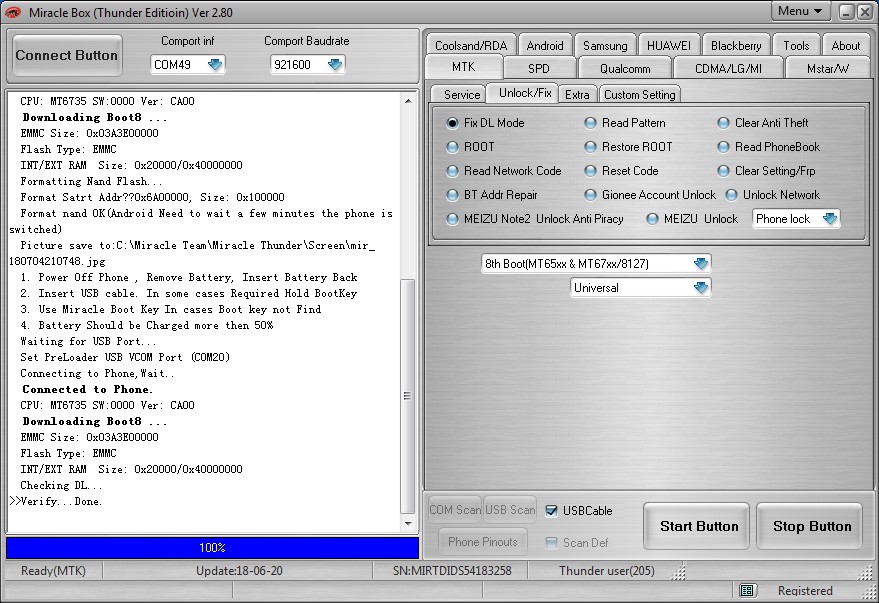Choose the Read Pattern radio button
Viewport: 879px width, 603px height.
pos(590,123)
